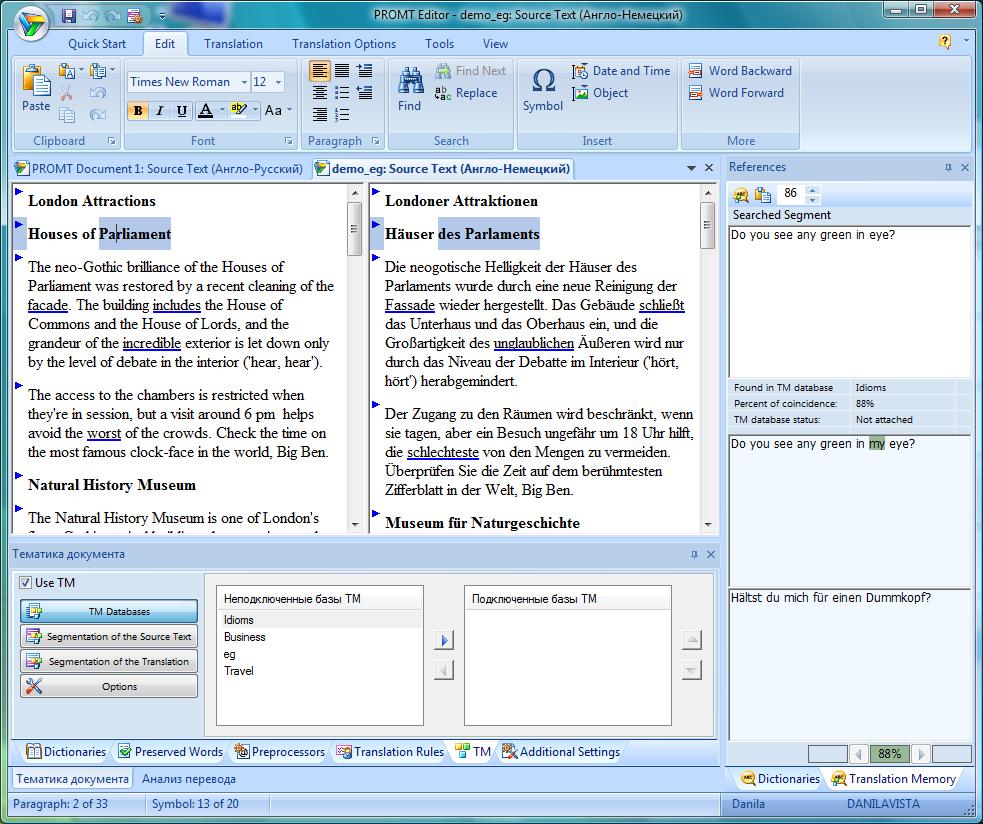Open the Translation Rules tab

(x=390, y=752)
